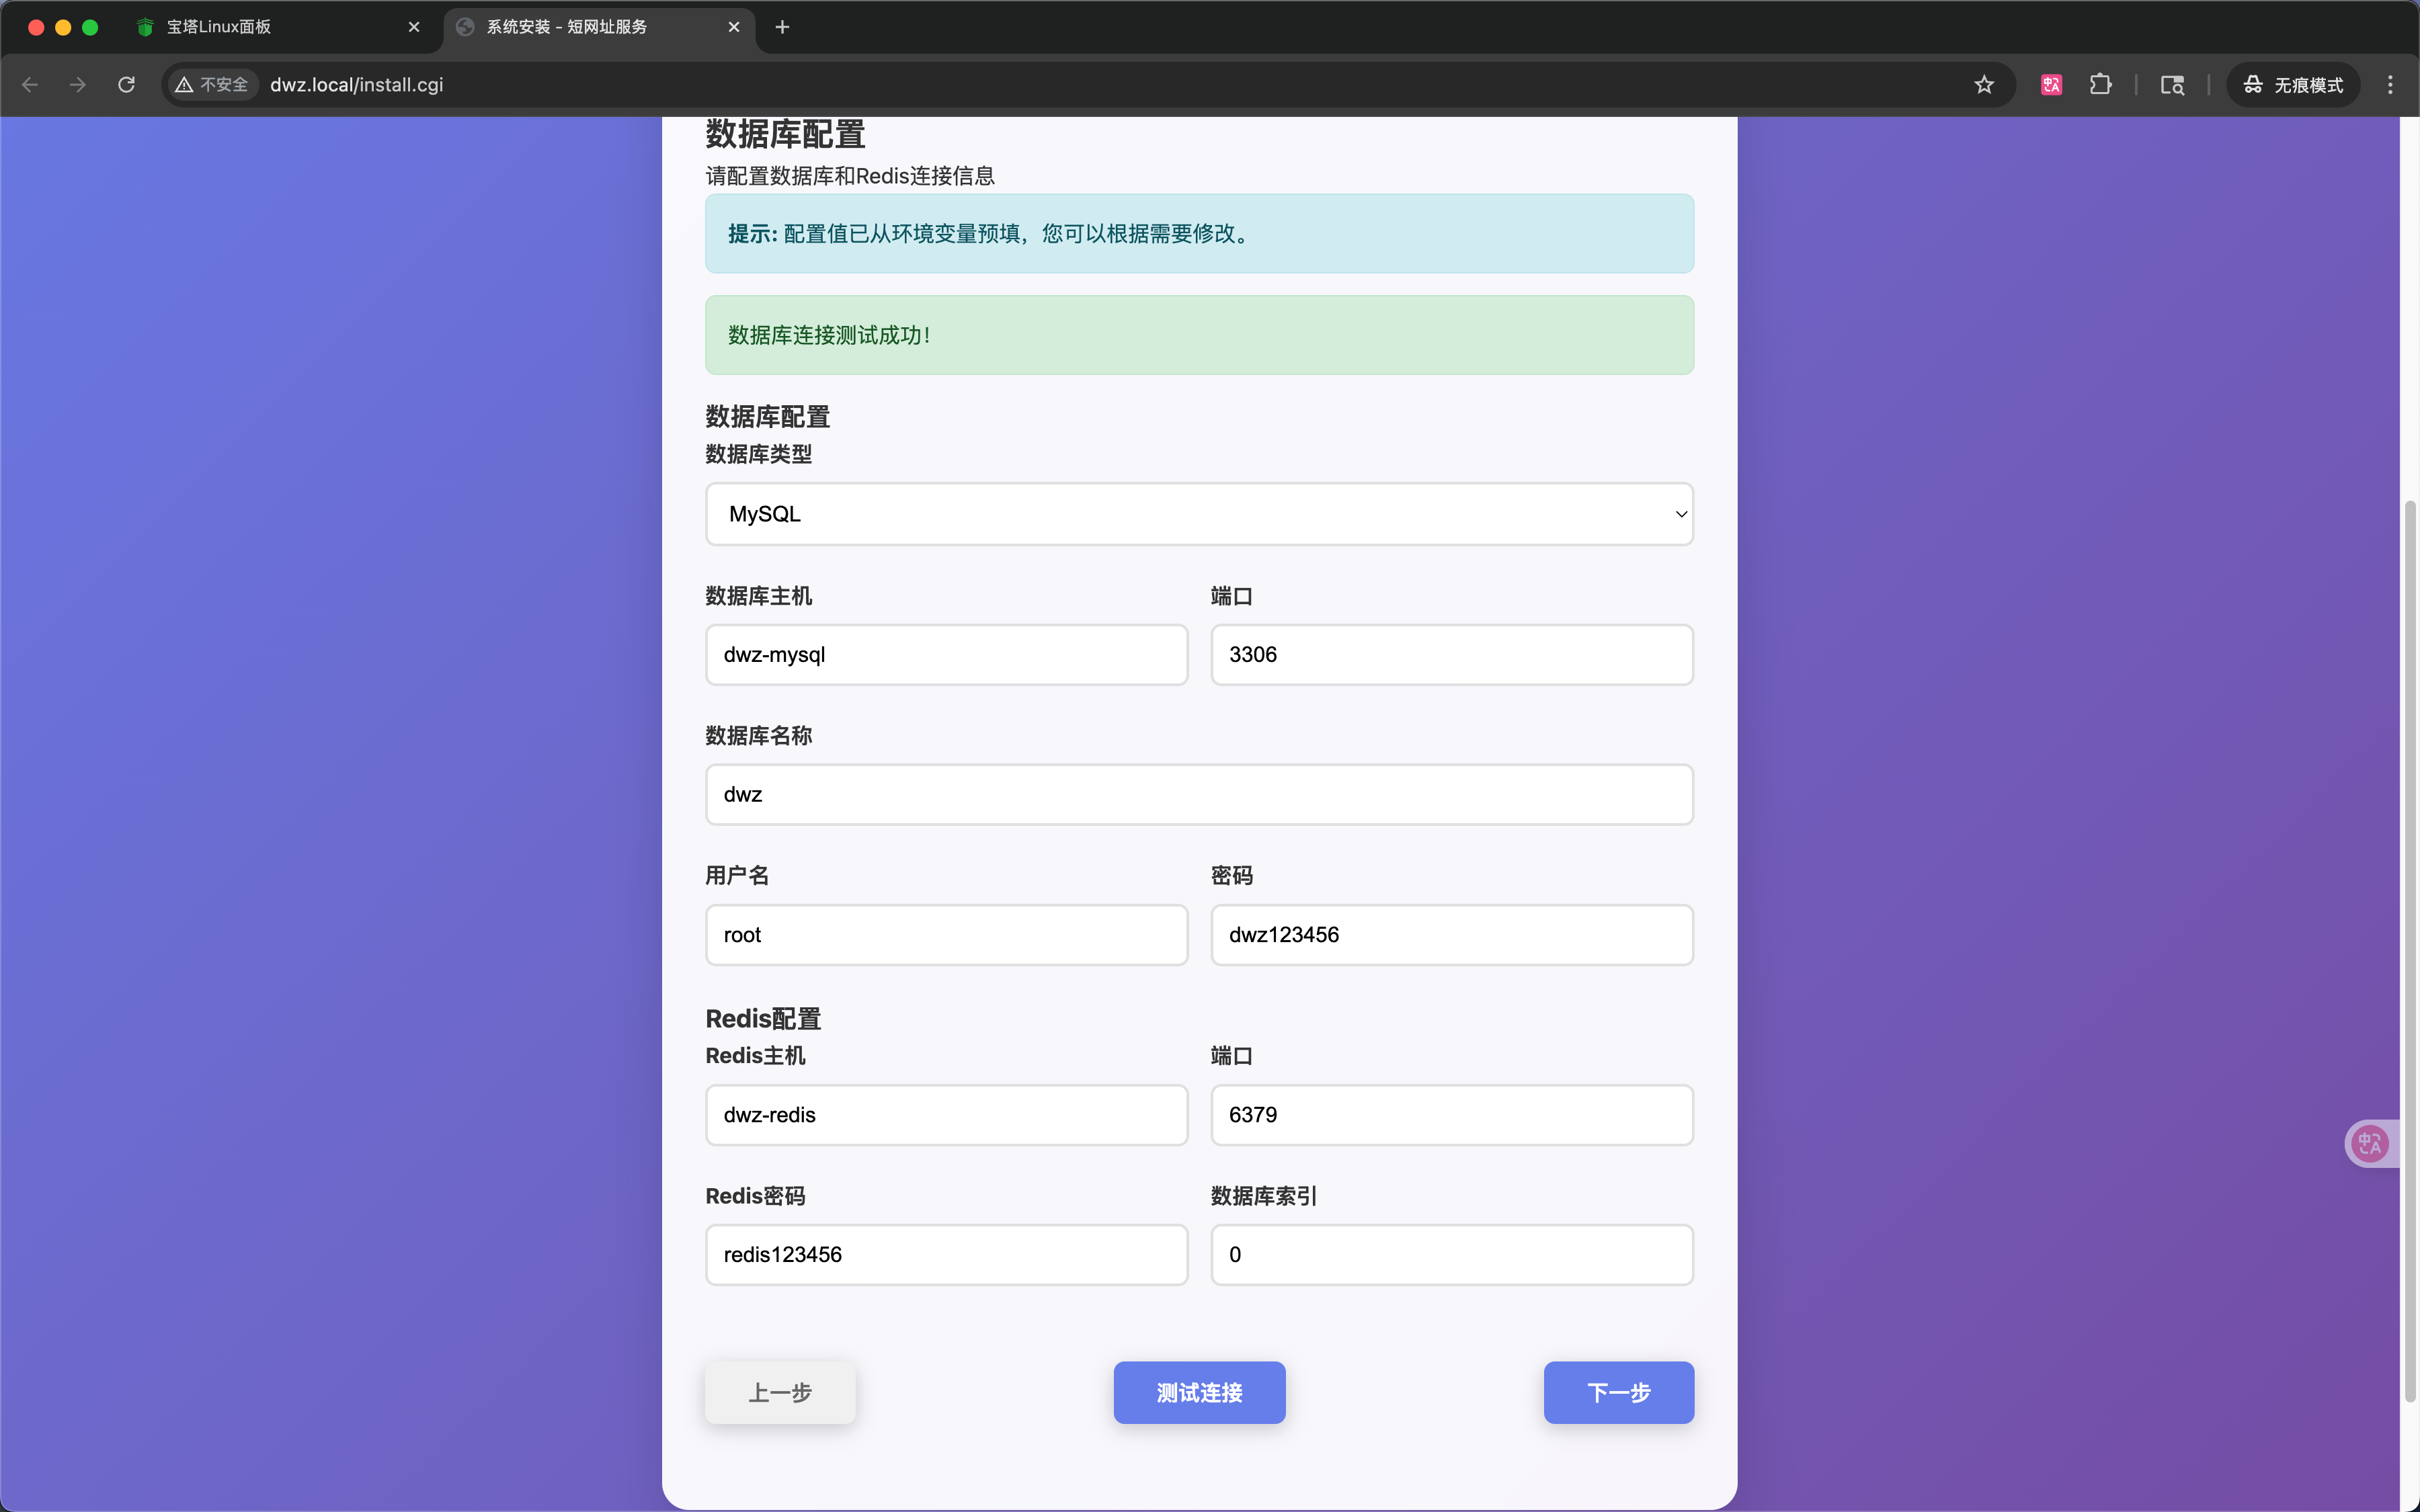This screenshot has height=1512, width=2420.
Task: Open Chrome three-dot menu
Action: (2390, 85)
